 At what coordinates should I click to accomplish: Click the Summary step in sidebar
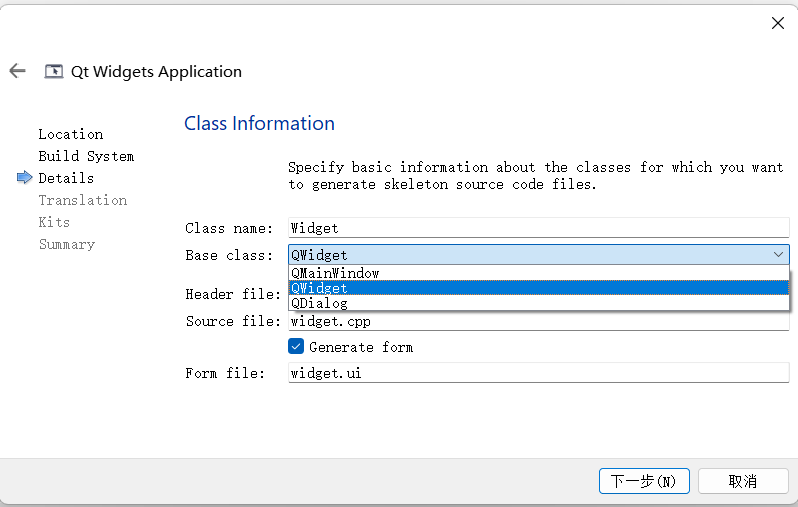coord(67,244)
